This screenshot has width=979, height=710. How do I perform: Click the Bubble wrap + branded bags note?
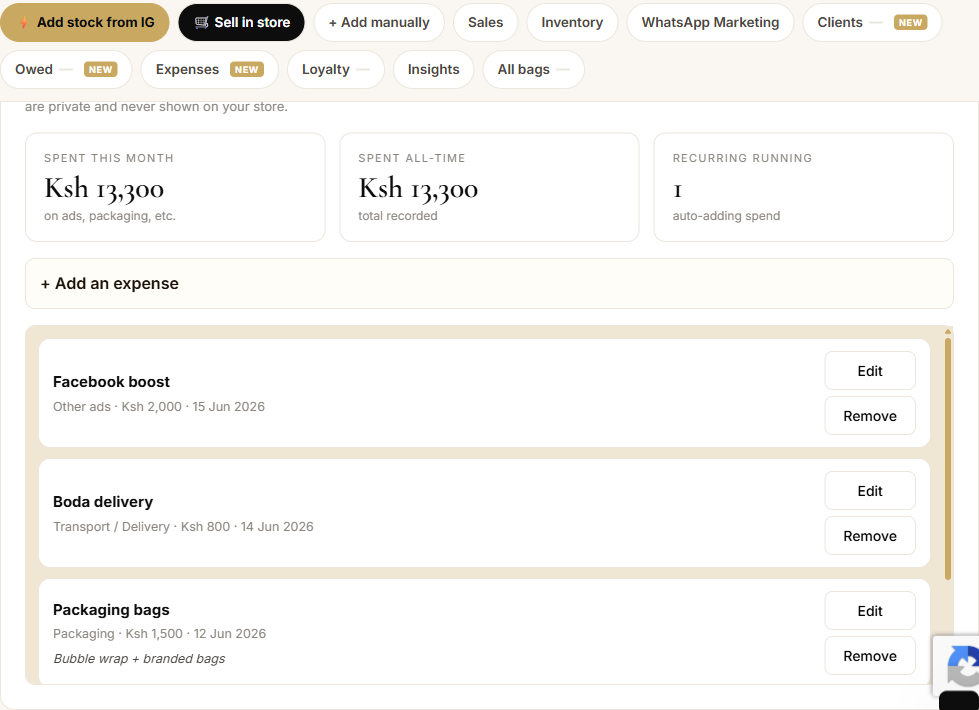[x=139, y=659]
